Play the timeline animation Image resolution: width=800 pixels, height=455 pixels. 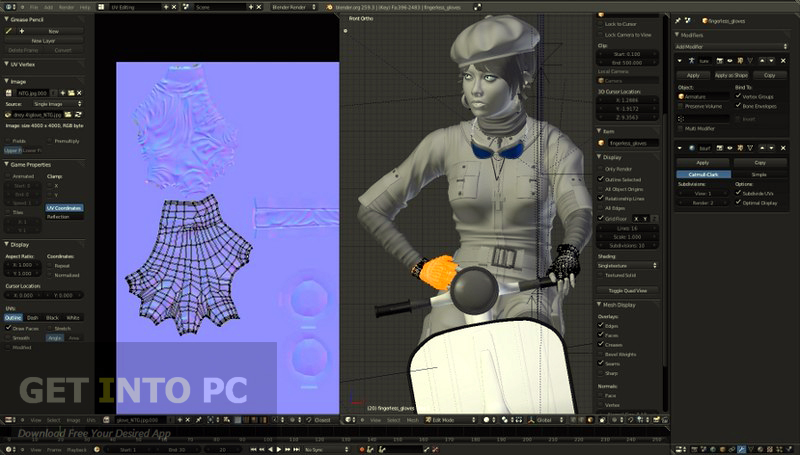[279, 449]
